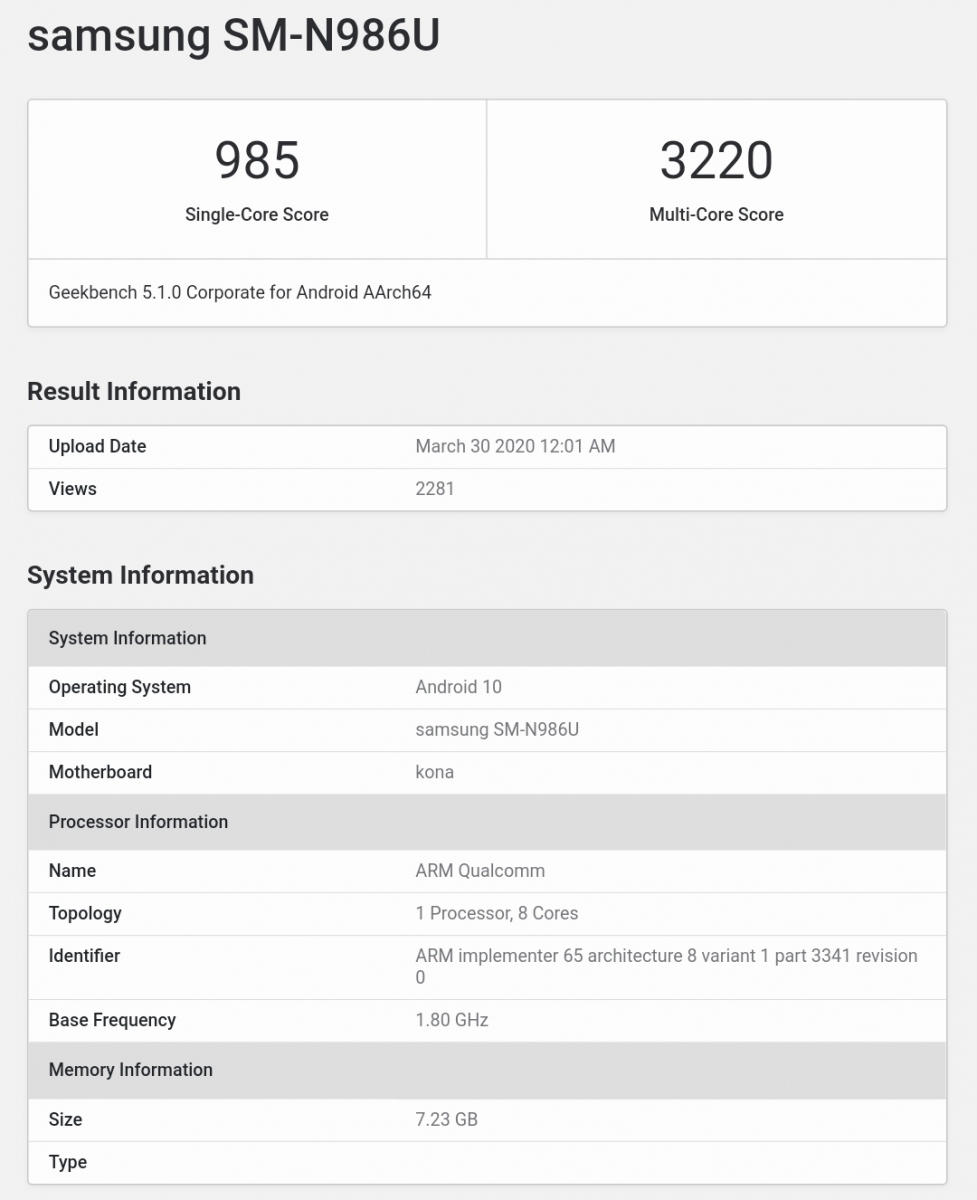
Task: Select the upload date March 30 2020 value
Action: (515, 446)
